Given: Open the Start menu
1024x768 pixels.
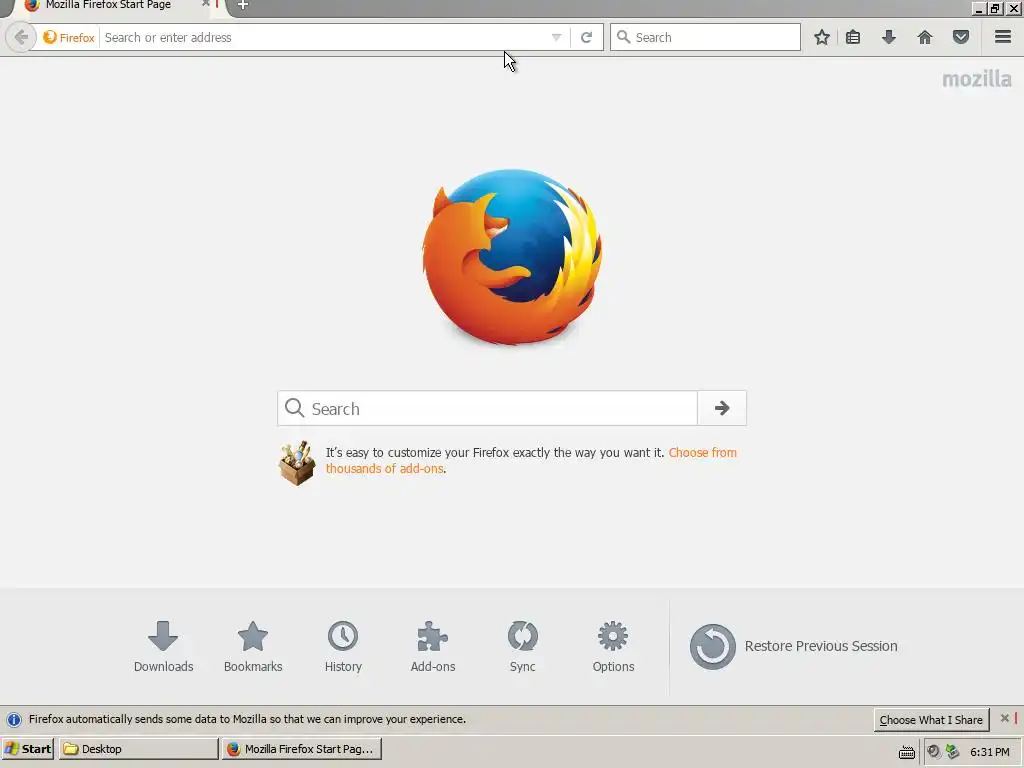Looking at the screenshot, I should 27,749.
